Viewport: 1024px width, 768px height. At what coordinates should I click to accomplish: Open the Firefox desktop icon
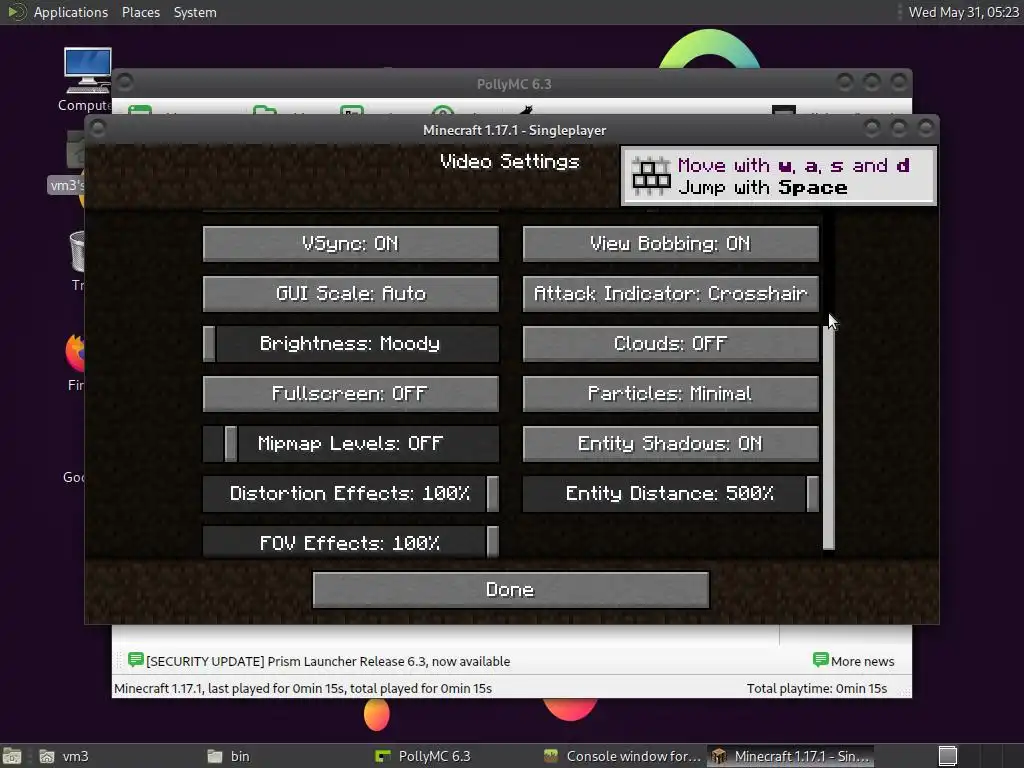point(76,361)
